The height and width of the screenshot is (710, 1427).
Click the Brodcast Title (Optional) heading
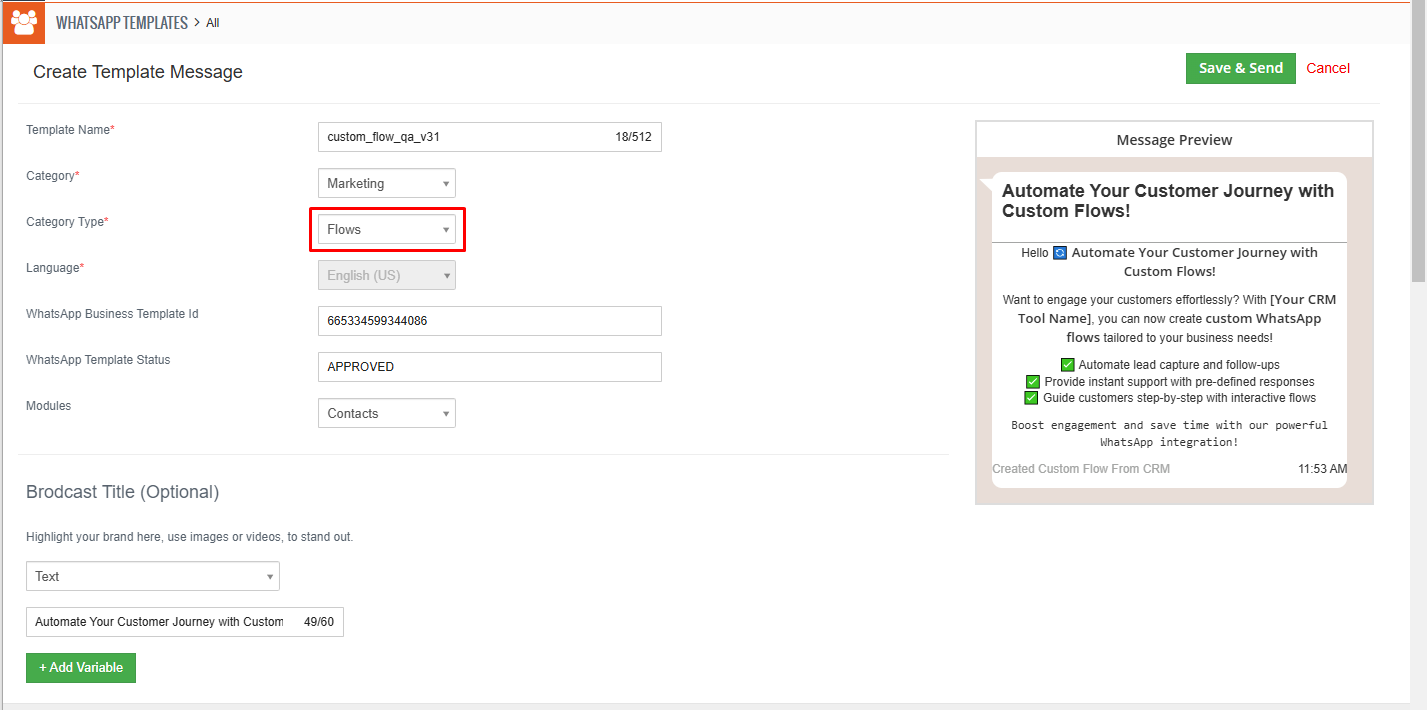pyautogui.click(x=122, y=492)
